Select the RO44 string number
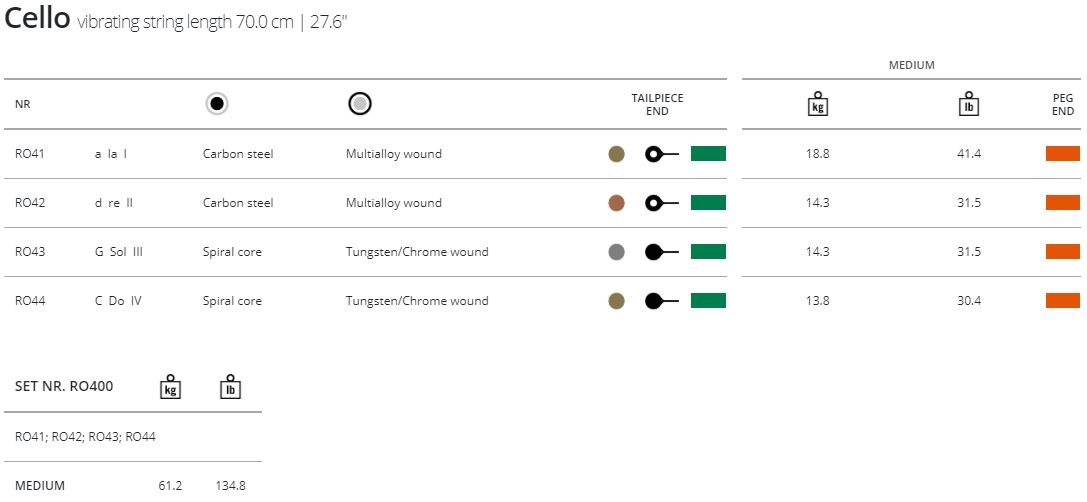 point(30,301)
